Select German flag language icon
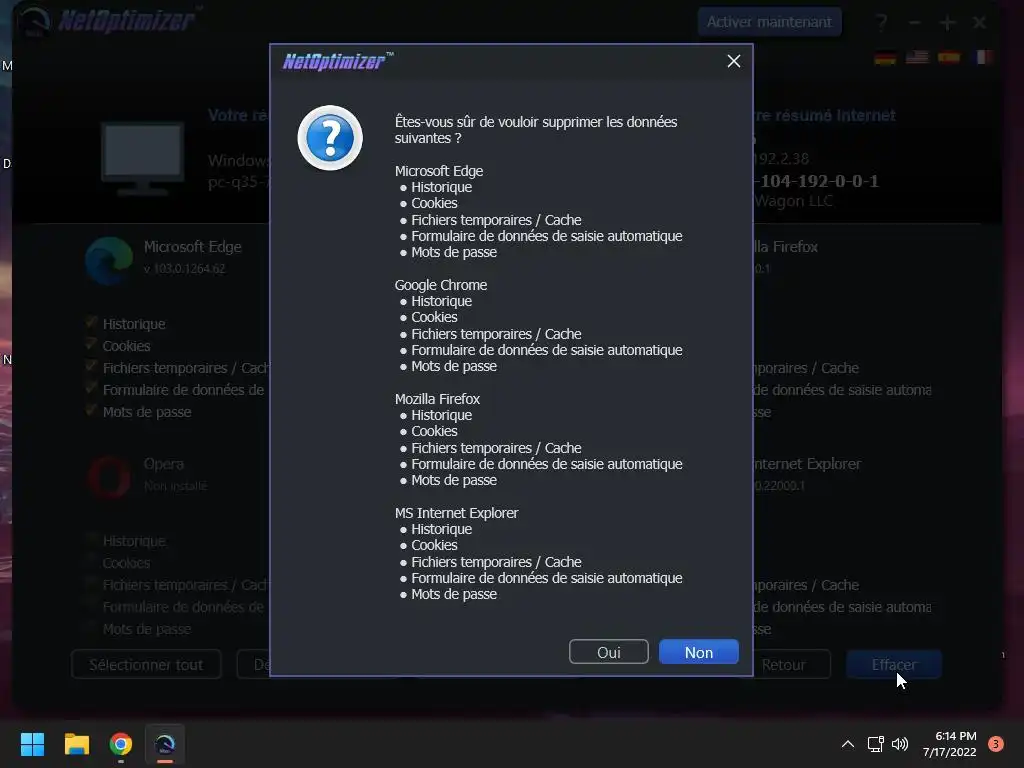The width and height of the screenshot is (1024, 768). 885,58
